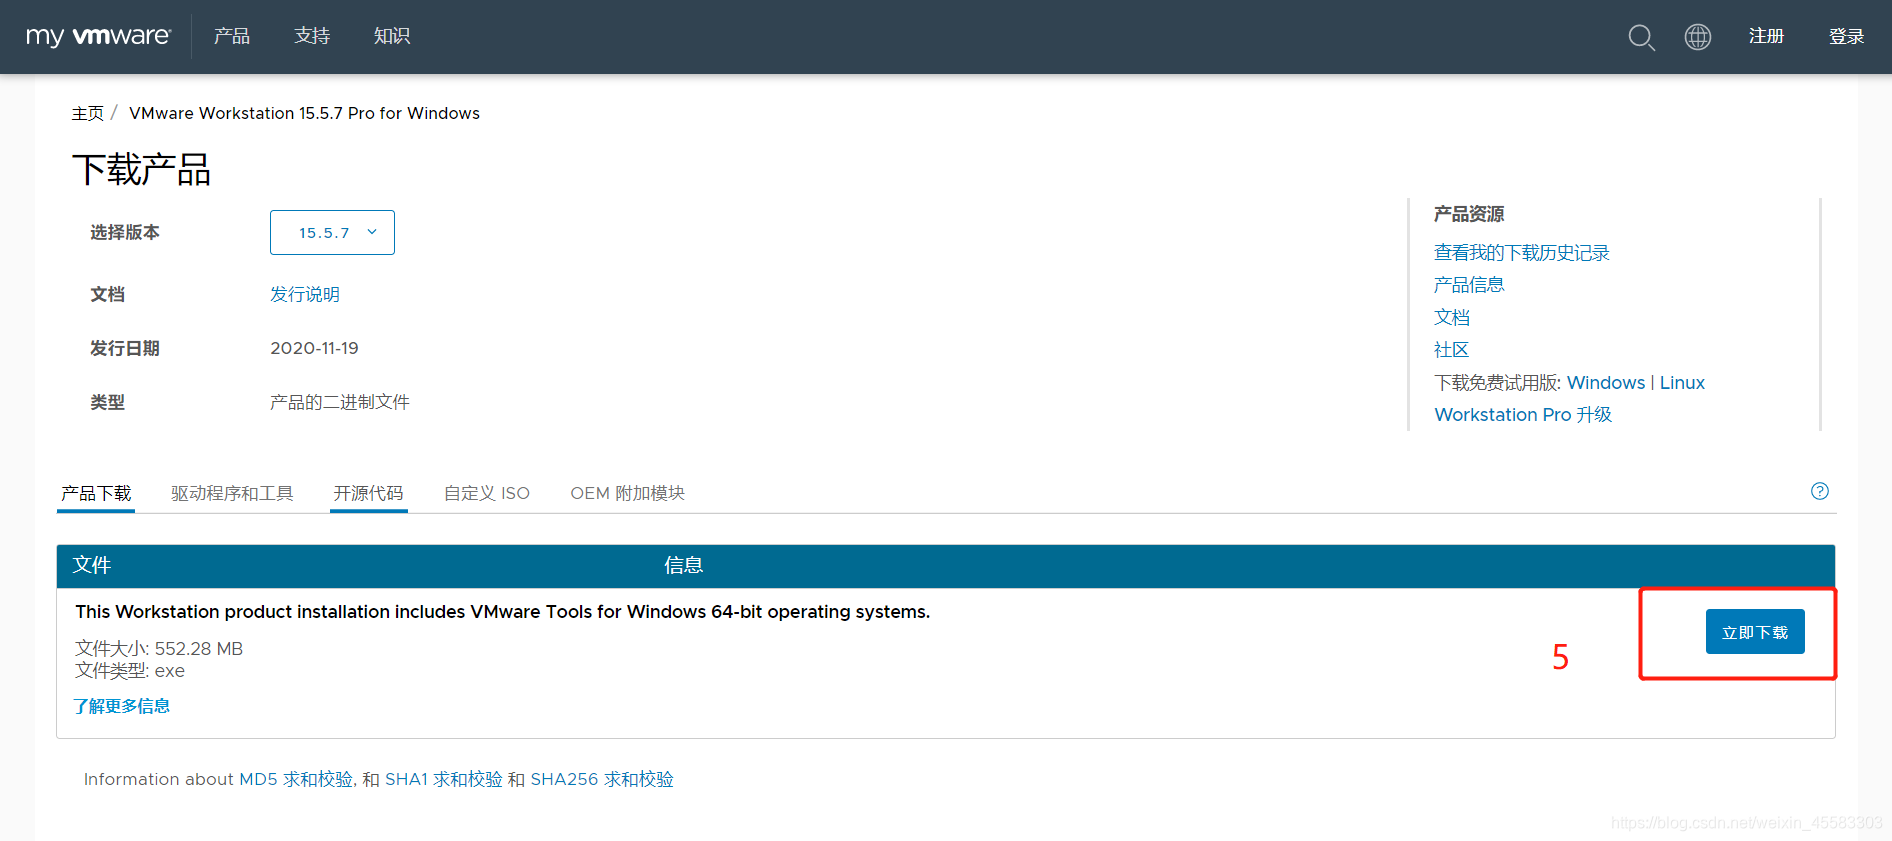Click the 发行日期 label

[x=125, y=348]
